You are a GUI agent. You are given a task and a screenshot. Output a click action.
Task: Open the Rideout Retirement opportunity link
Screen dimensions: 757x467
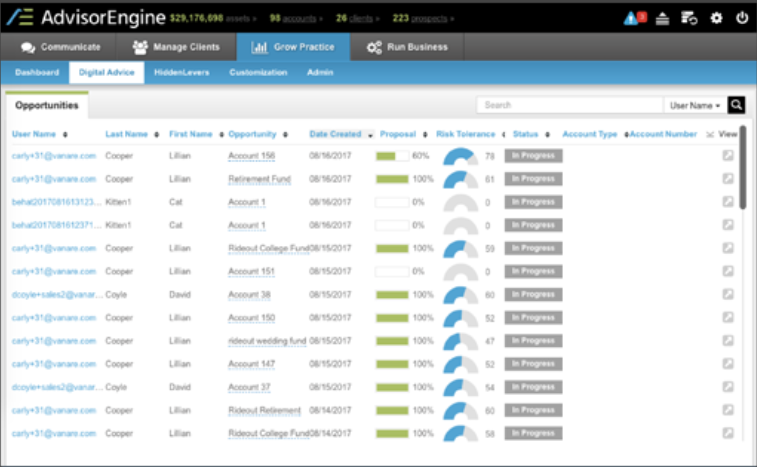pyautogui.click(x=265, y=410)
